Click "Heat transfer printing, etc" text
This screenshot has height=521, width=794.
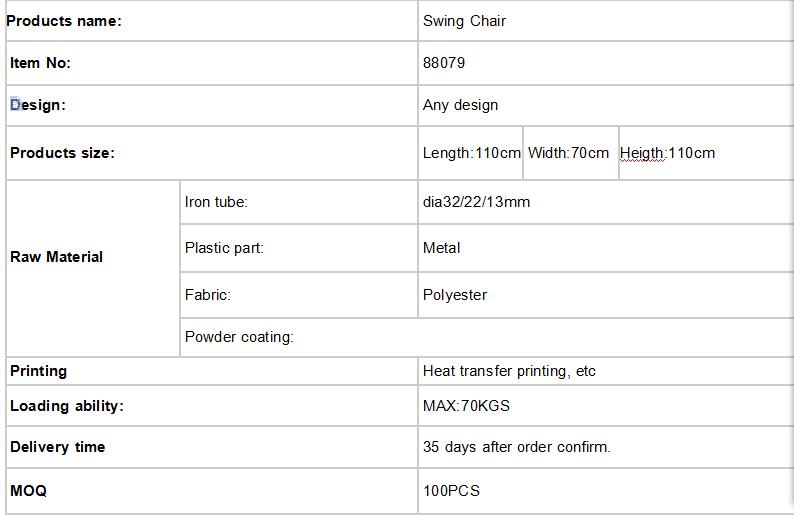[509, 371]
